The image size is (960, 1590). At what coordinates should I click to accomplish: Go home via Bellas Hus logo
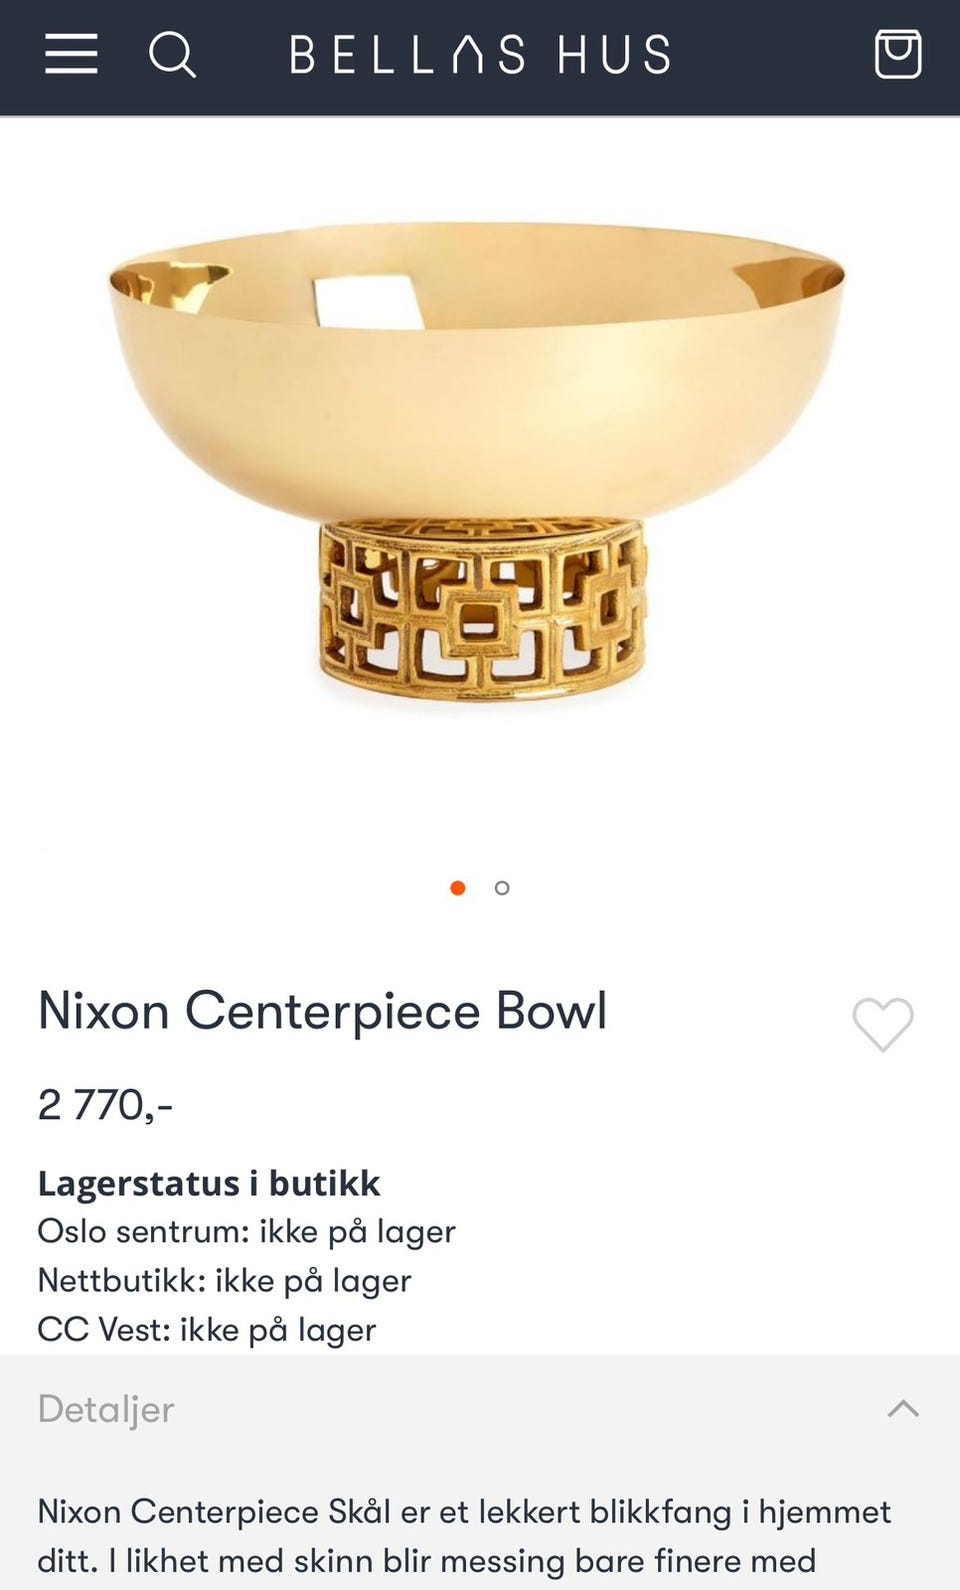(x=480, y=54)
